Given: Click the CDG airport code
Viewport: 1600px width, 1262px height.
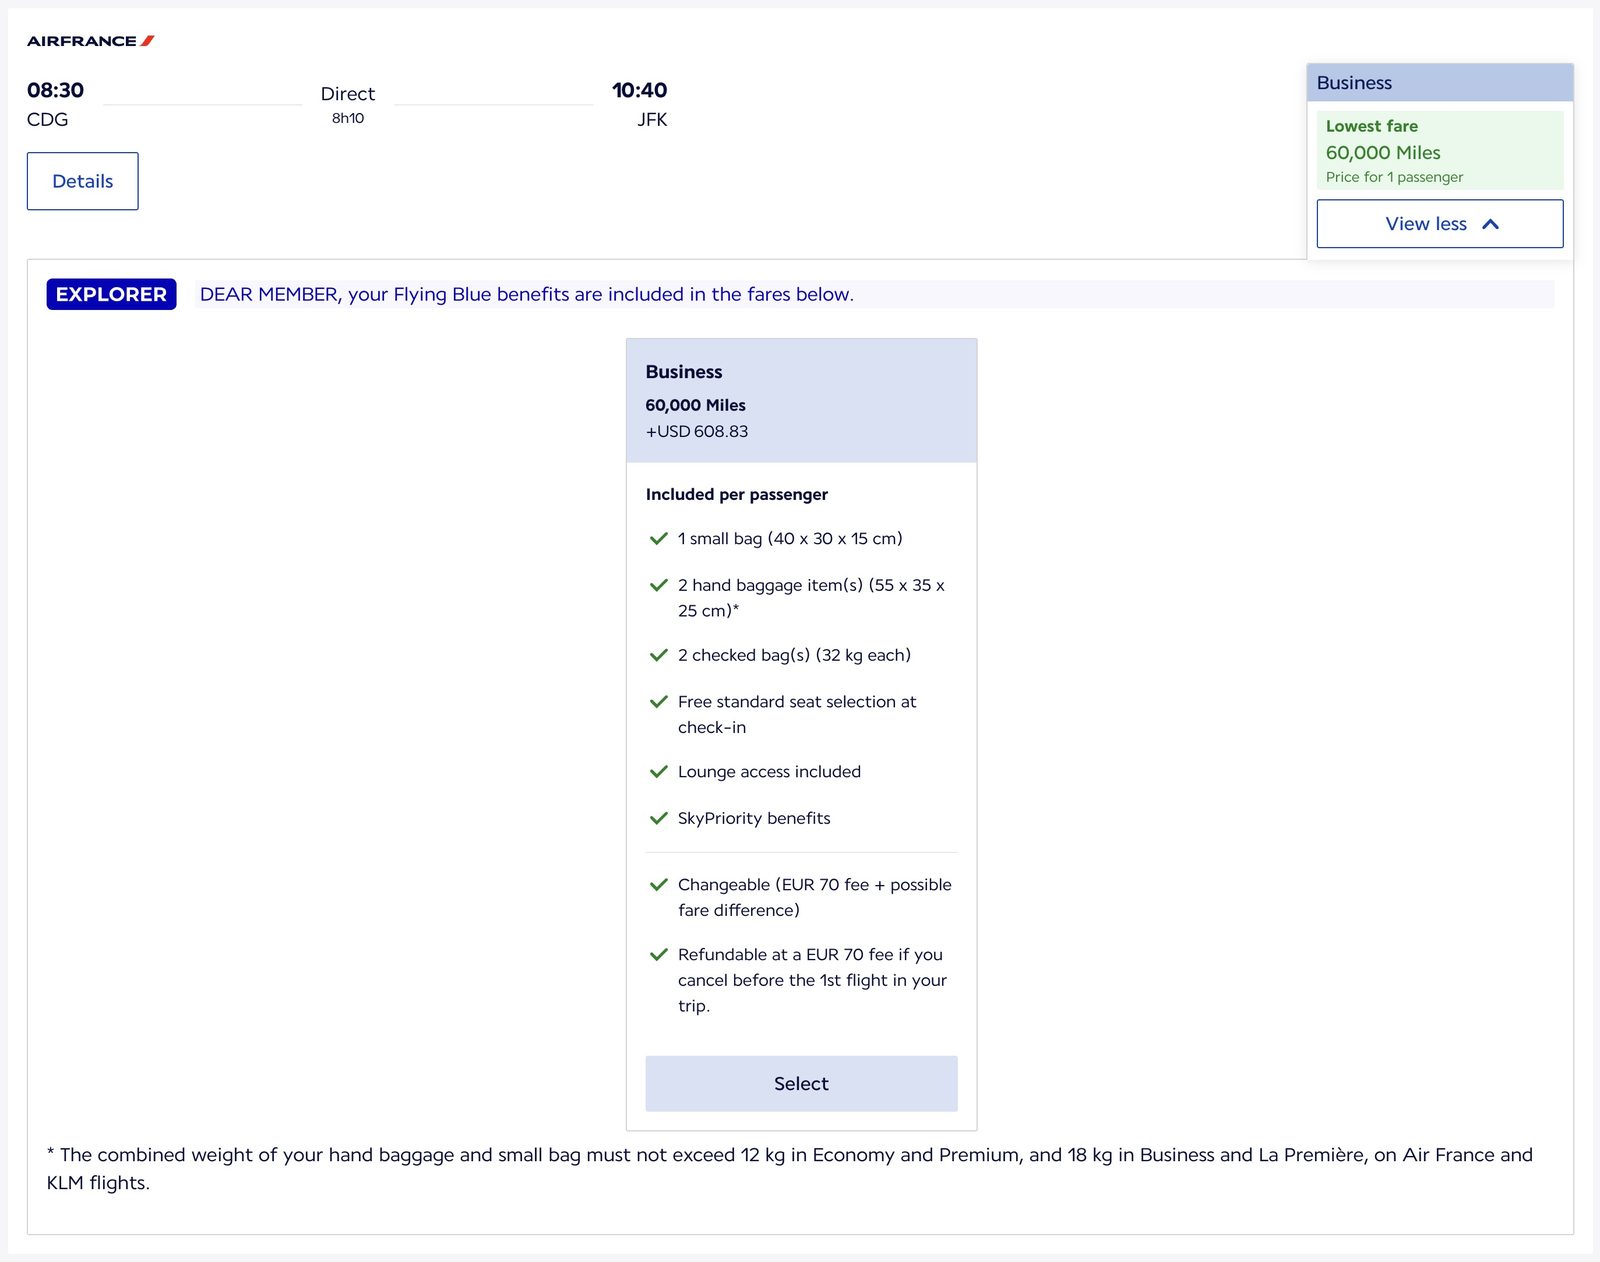Looking at the screenshot, I should (47, 119).
